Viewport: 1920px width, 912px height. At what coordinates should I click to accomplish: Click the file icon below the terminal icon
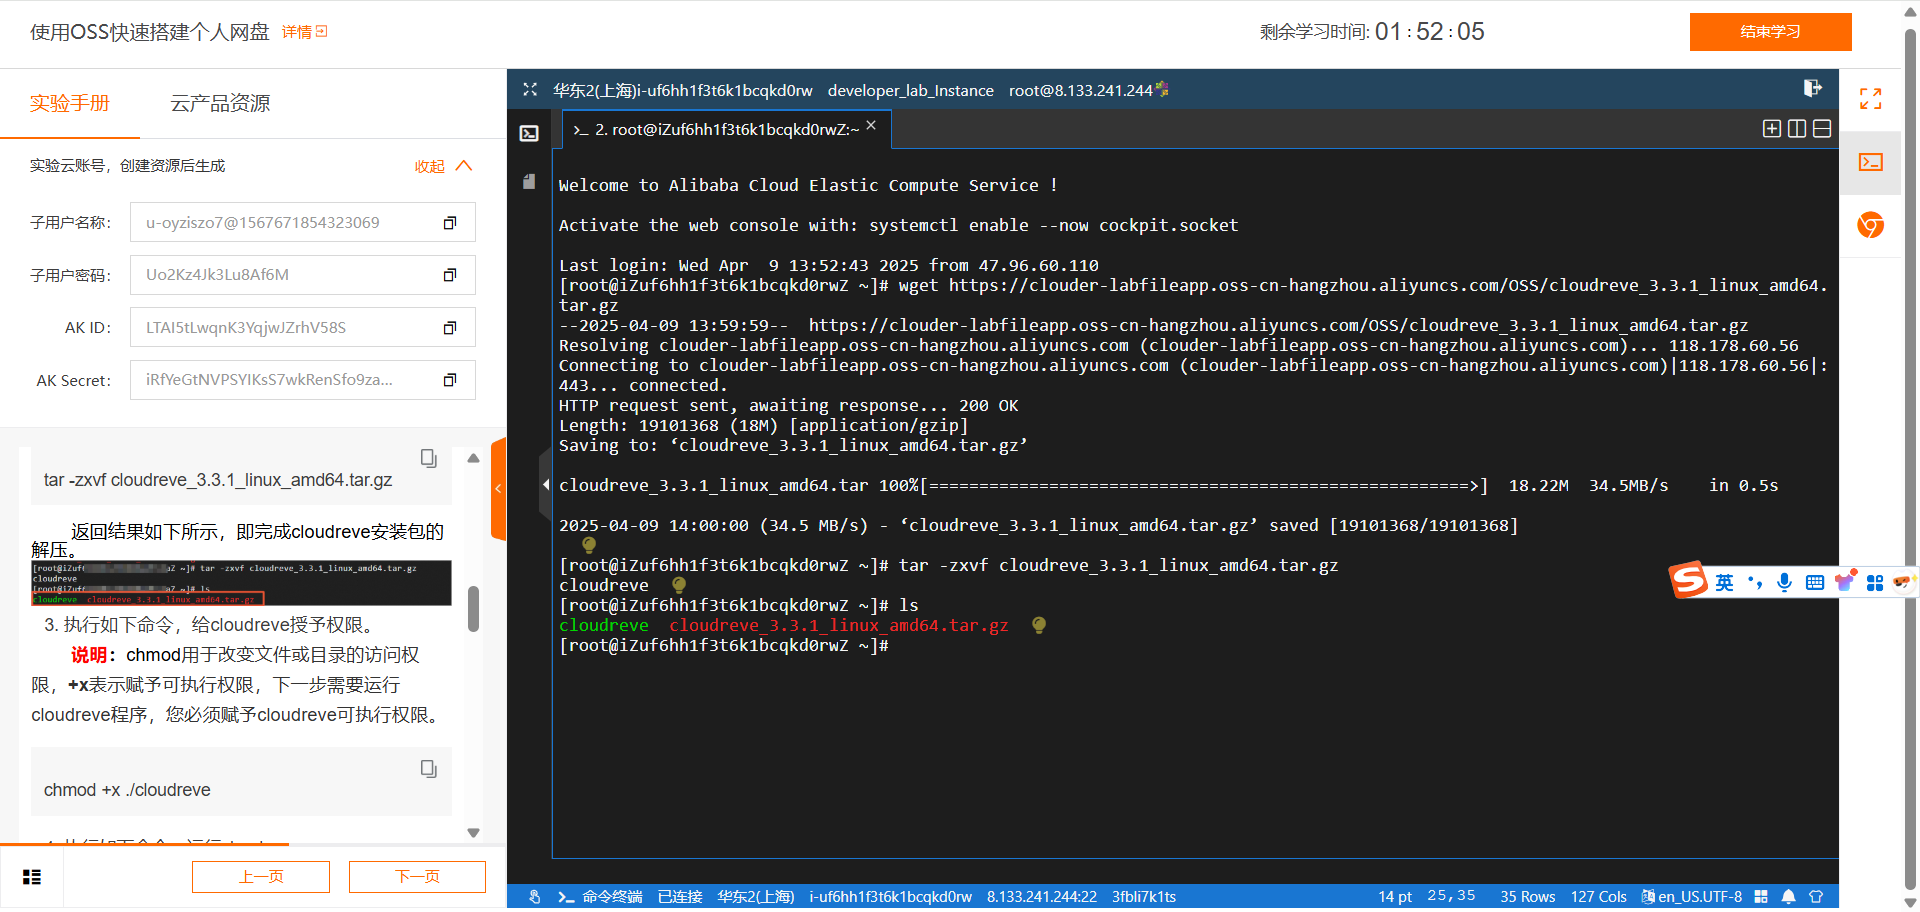[x=529, y=181]
